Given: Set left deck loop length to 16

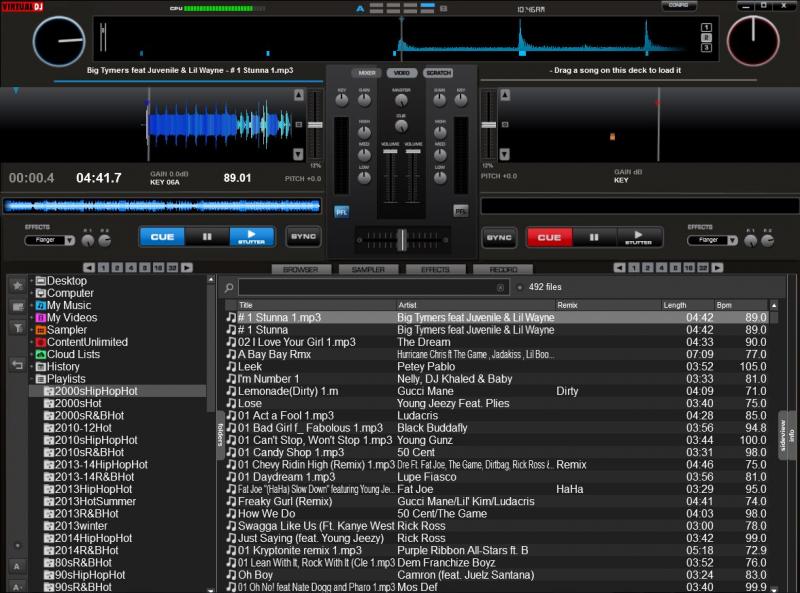Looking at the screenshot, I should click(159, 267).
